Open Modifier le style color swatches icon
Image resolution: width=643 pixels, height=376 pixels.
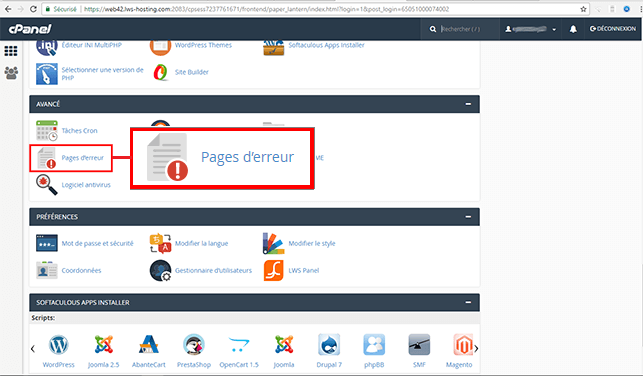click(274, 243)
